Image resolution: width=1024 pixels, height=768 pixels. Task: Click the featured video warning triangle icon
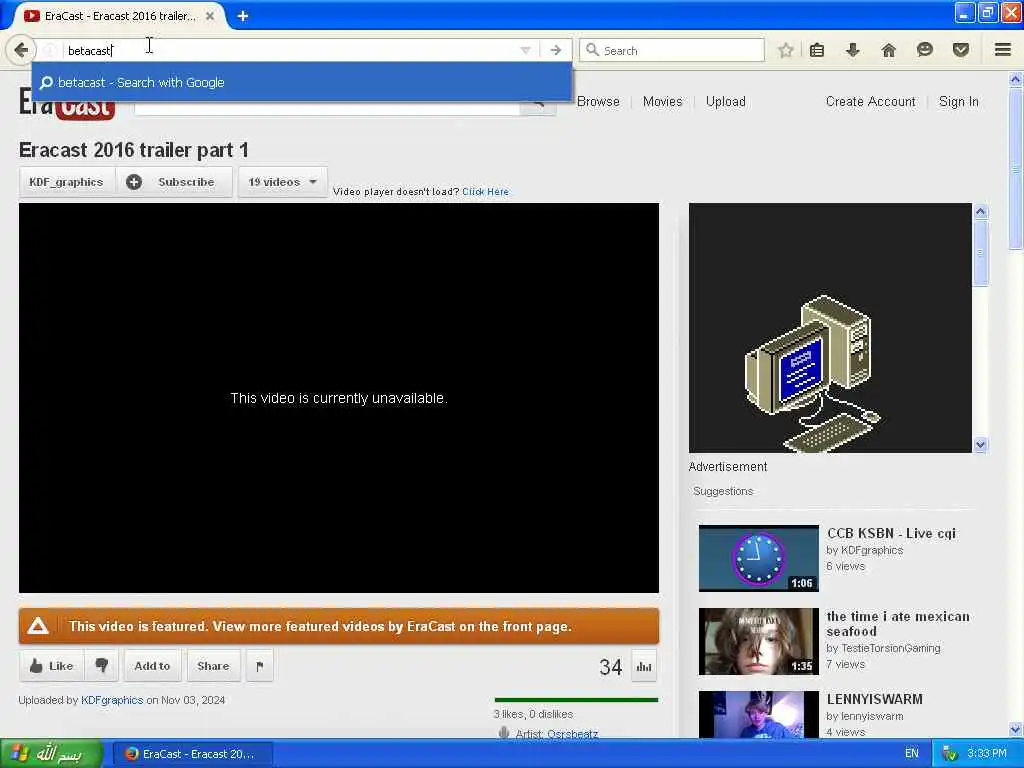point(38,626)
